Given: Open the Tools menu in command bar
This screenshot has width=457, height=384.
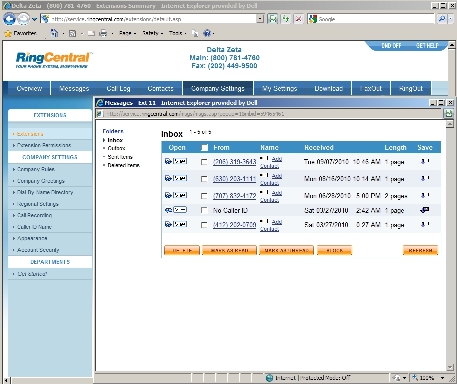Looking at the screenshot, I should (x=177, y=33).
